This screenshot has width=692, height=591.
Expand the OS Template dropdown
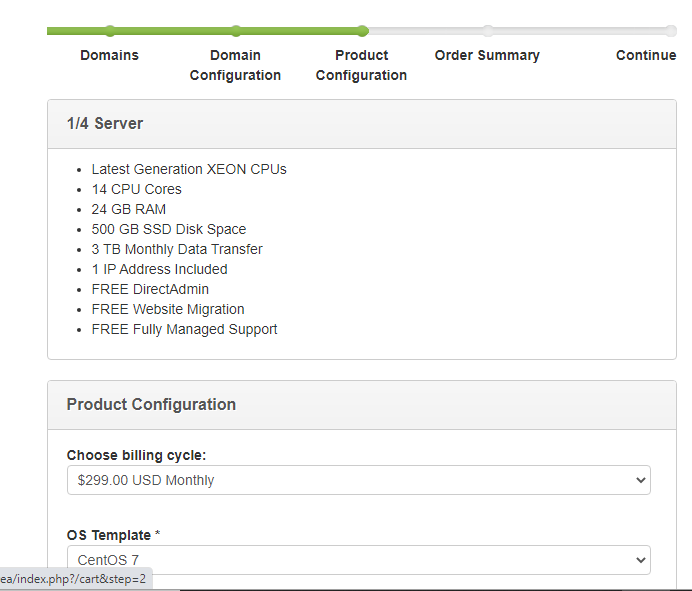click(x=358, y=560)
